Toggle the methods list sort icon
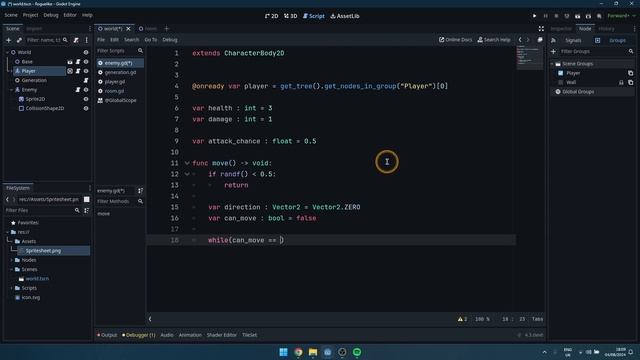 point(140,191)
